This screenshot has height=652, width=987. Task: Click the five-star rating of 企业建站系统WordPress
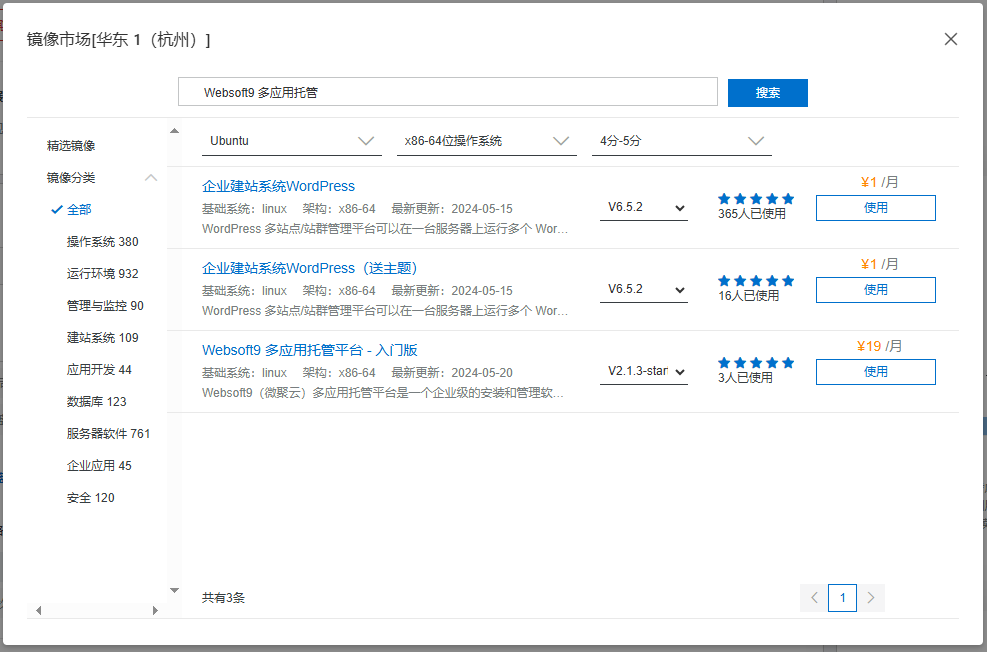[x=753, y=198]
